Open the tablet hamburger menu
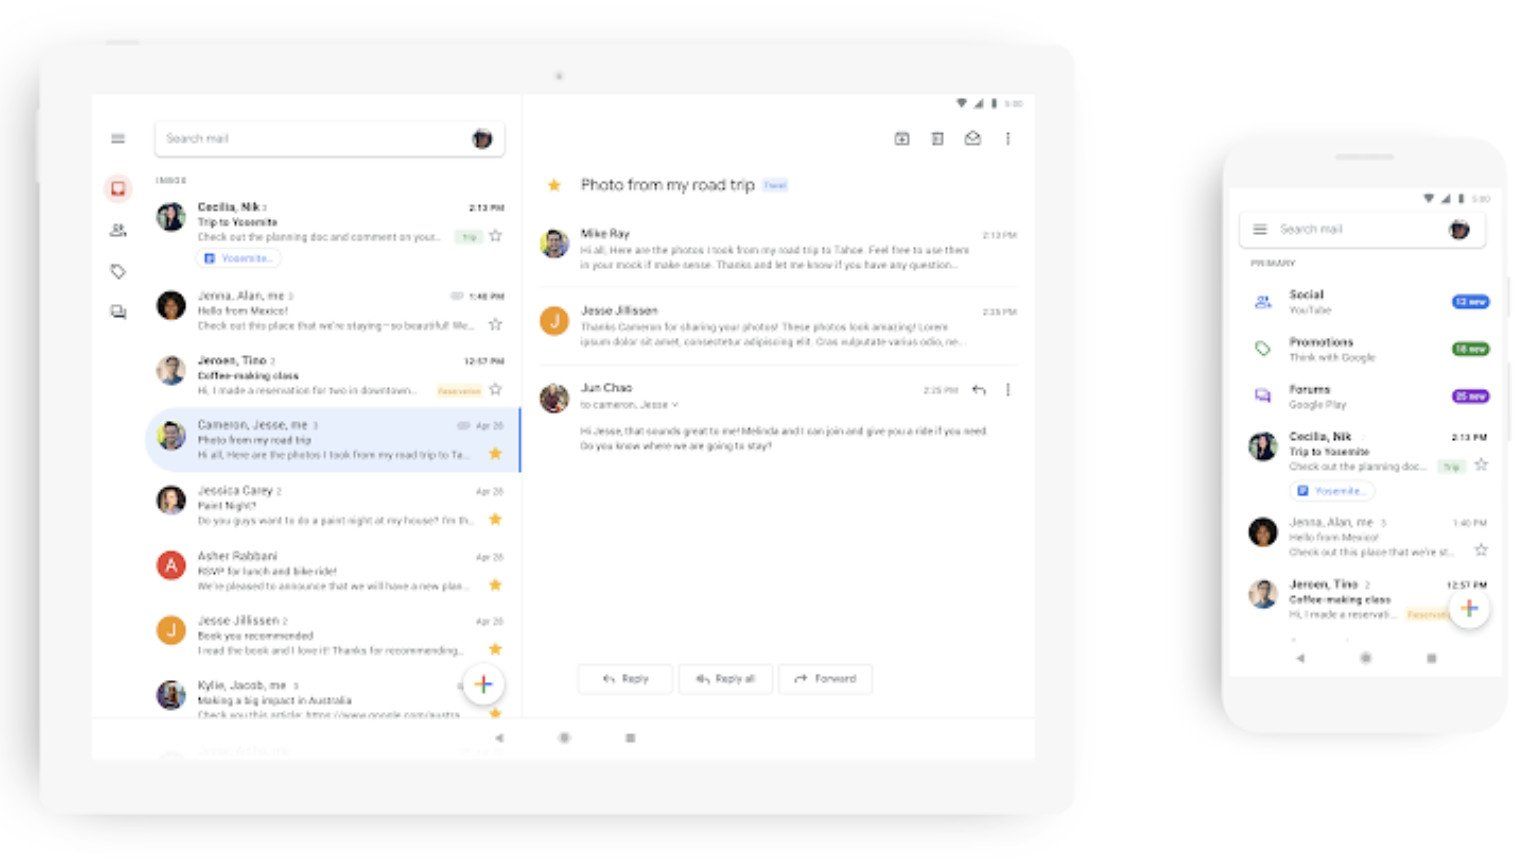The image size is (1538, 862). click(x=118, y=138)
